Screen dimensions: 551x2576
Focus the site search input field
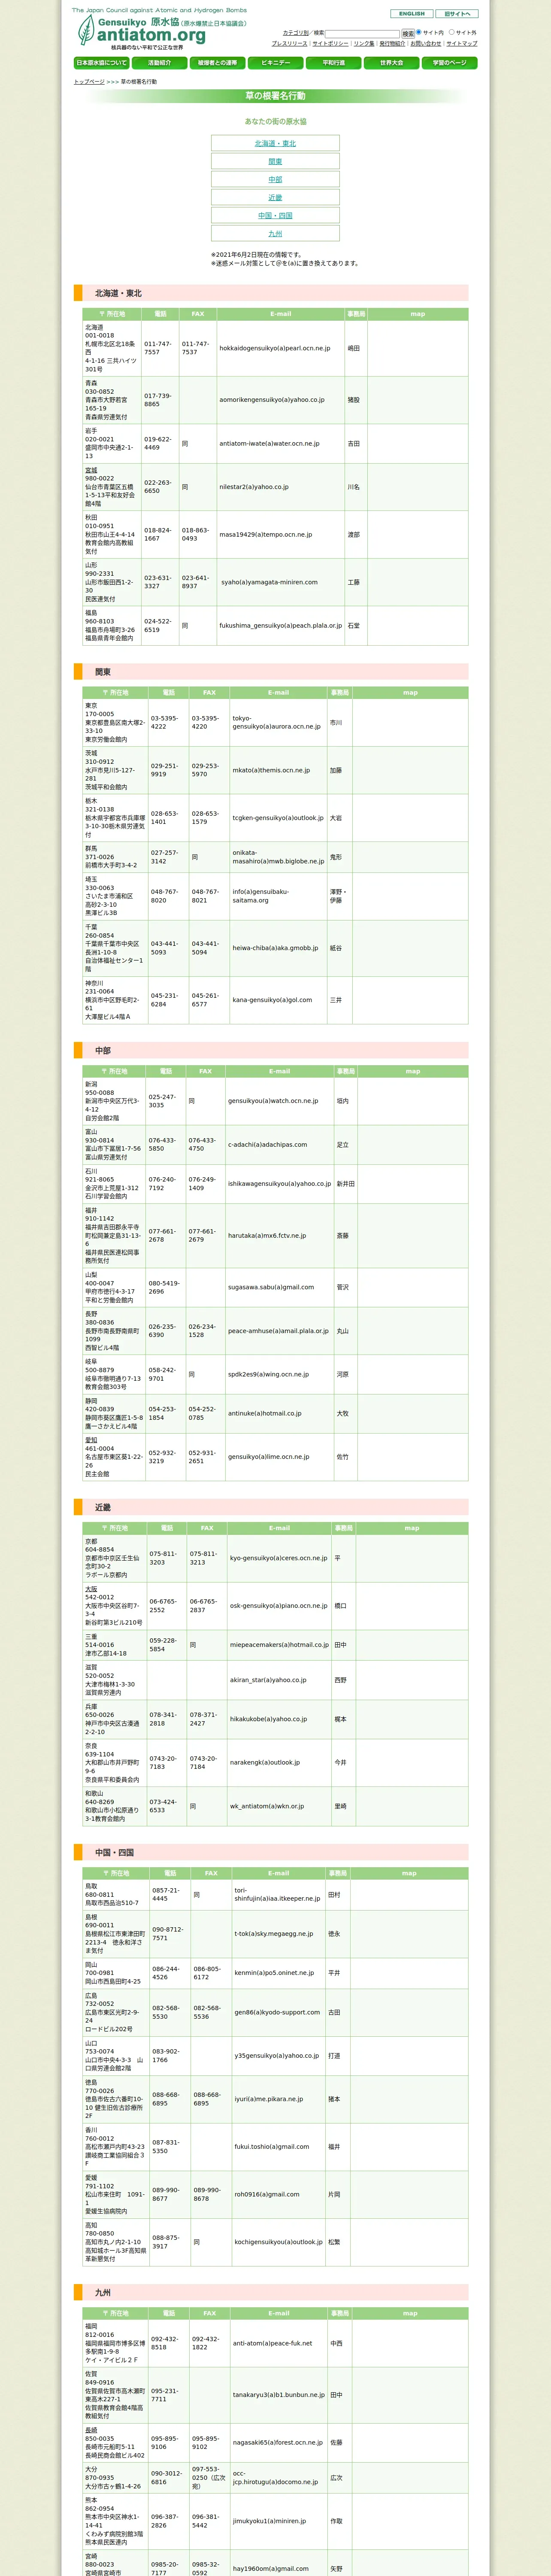[x=362, y=33]
